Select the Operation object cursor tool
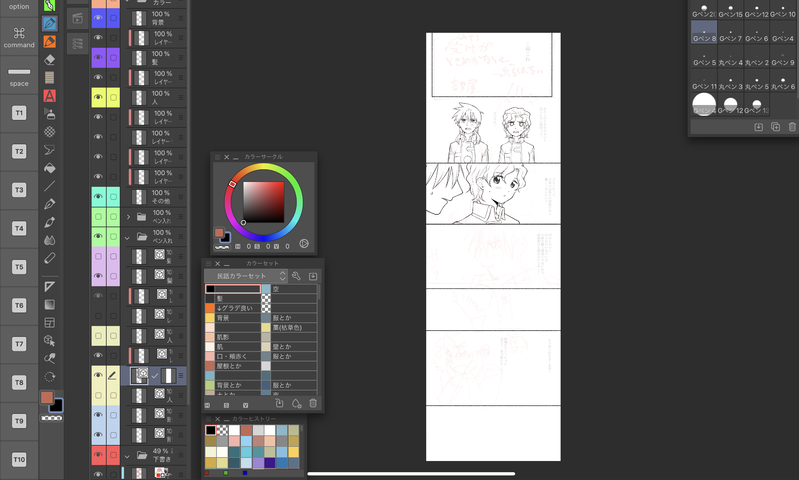 (49, 340)
